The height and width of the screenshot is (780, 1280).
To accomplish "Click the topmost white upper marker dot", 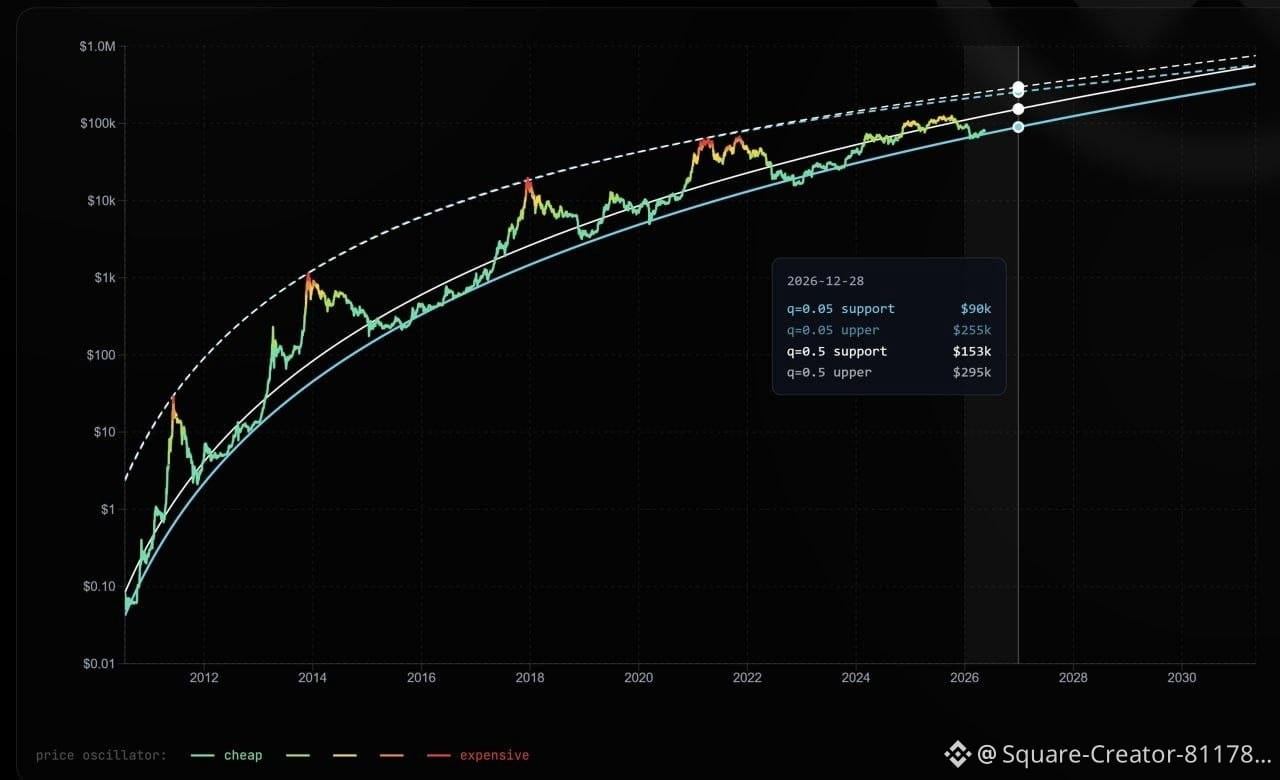I will coord(1018,87).
